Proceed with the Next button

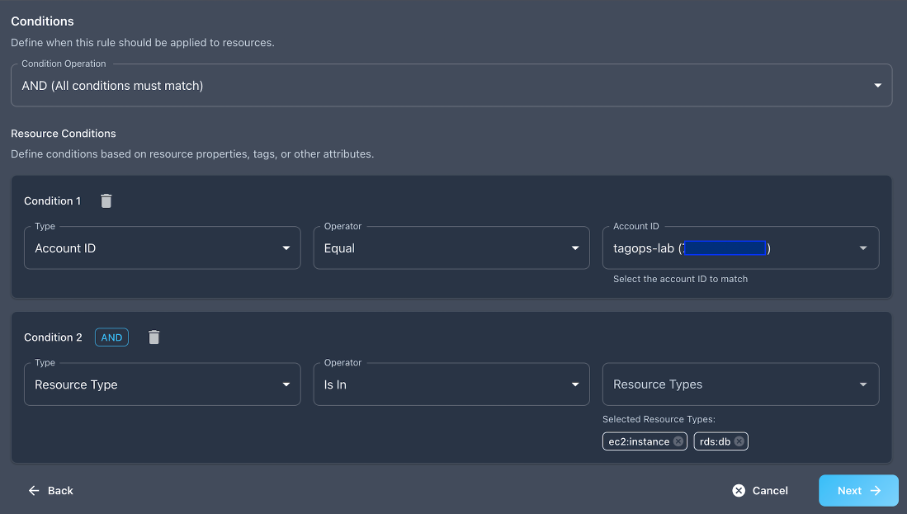pos(858,490)
